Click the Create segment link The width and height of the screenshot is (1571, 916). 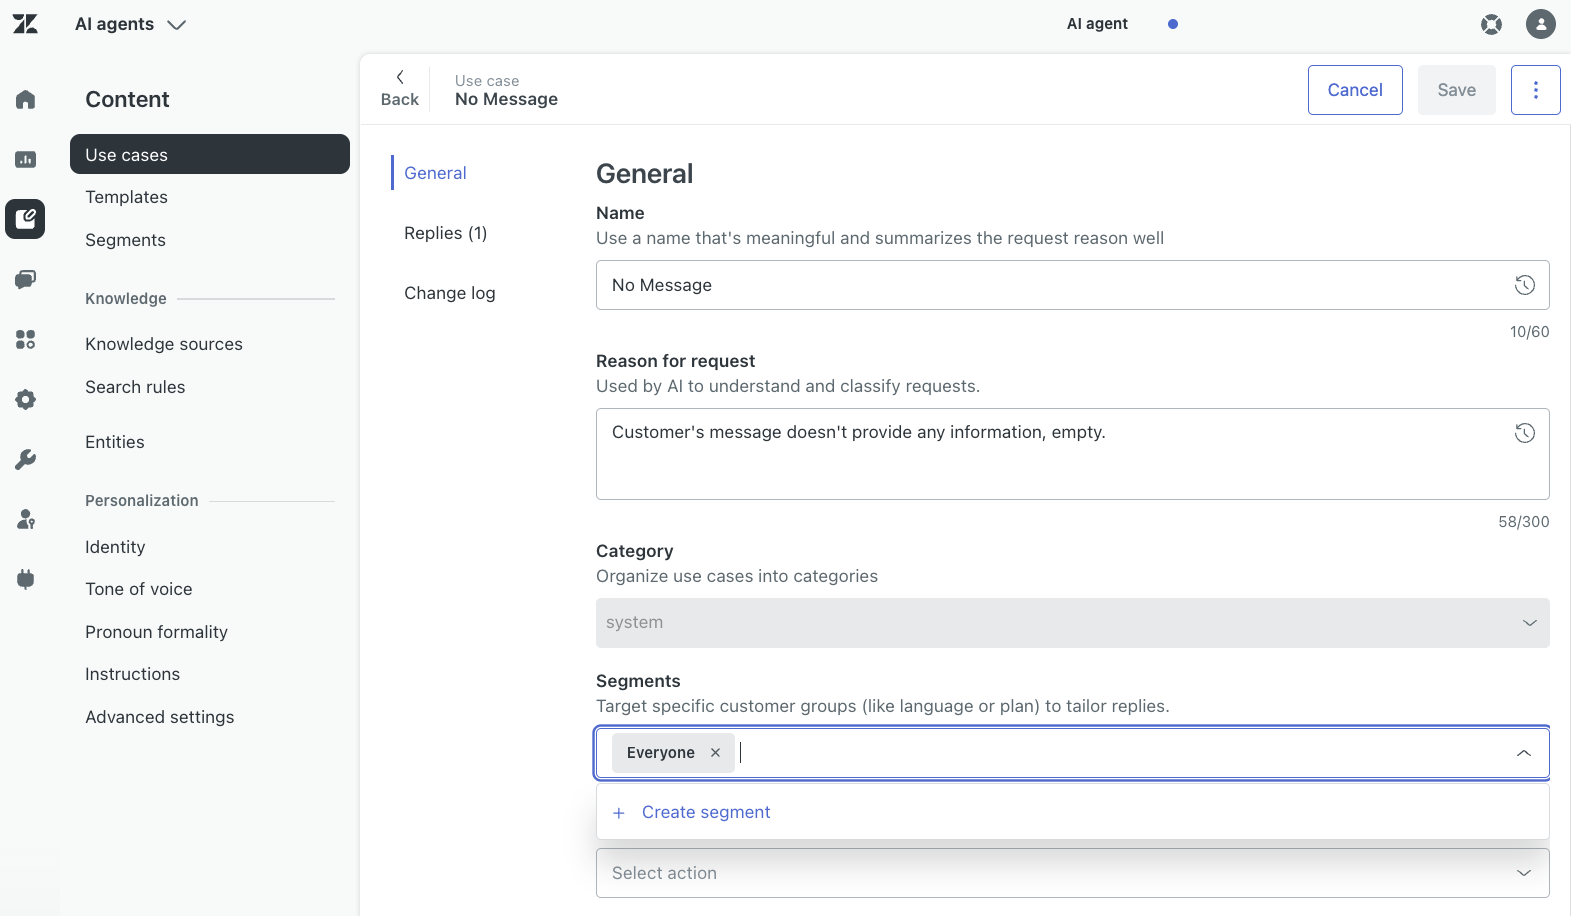click(x=706, y=813)
